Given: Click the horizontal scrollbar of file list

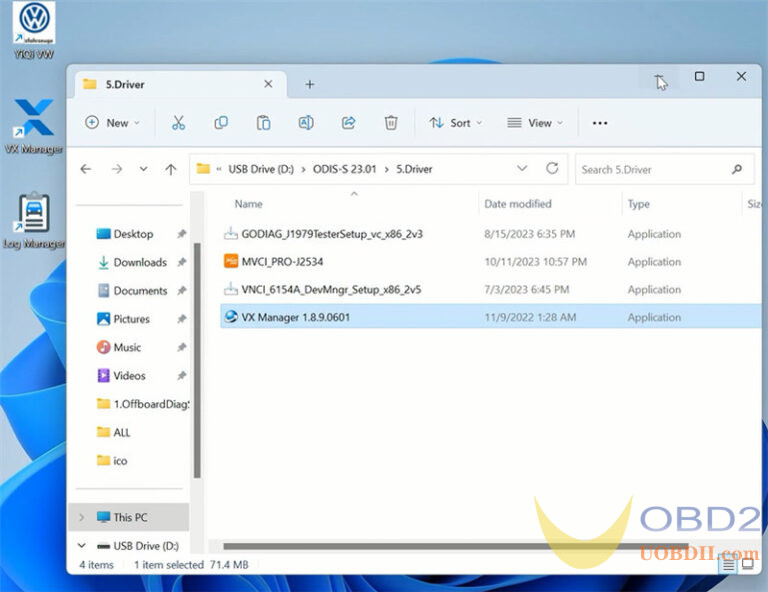Looking at the screenshot, I should point(456,546).
